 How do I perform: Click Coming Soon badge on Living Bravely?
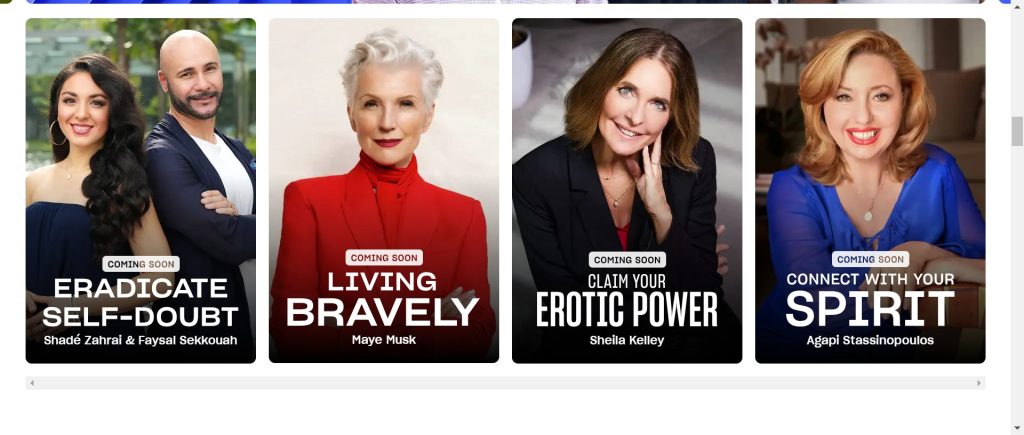384,258
